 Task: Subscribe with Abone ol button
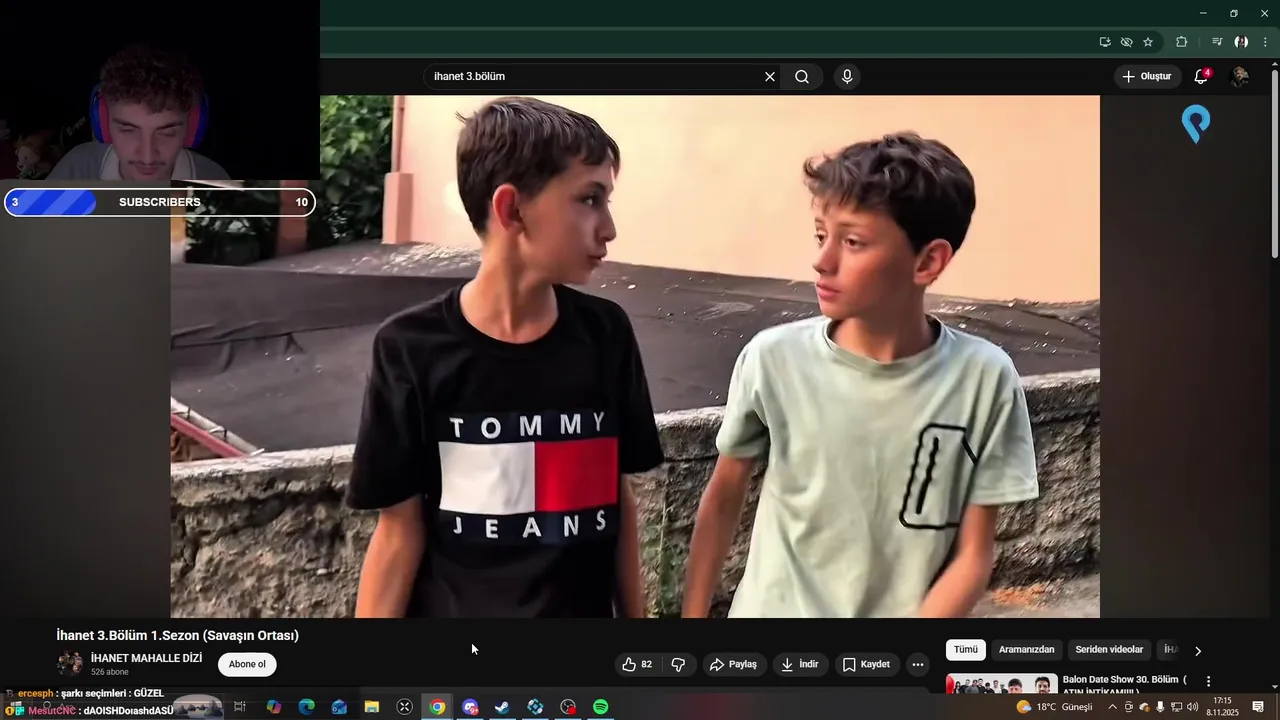coord(247,664)
